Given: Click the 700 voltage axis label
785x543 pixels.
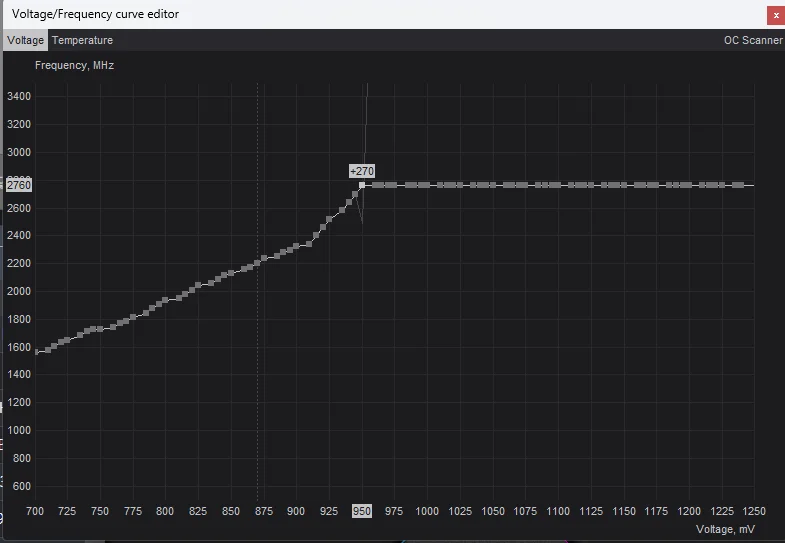Looking at the screenshot, I should click(x=35, y=511).
